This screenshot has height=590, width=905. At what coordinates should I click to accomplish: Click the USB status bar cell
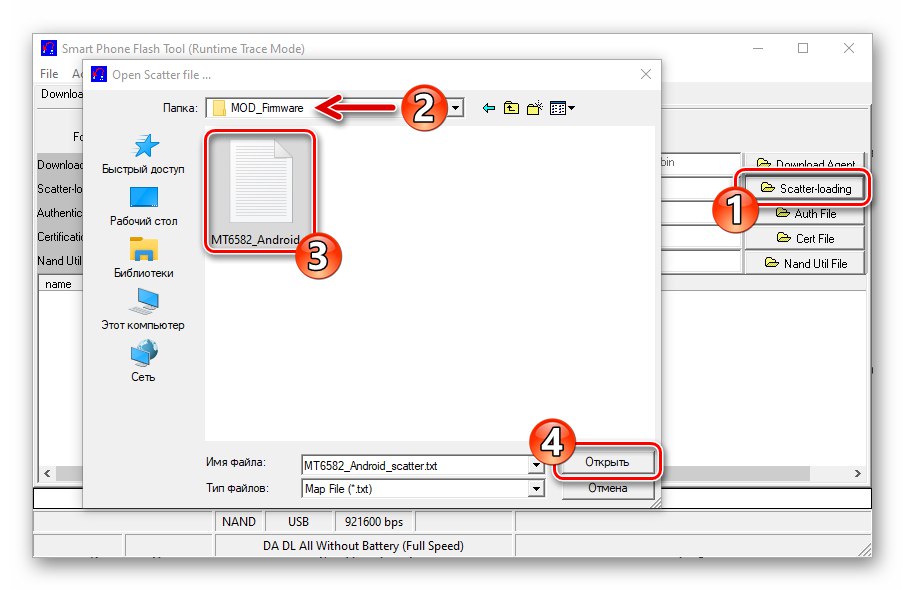click(x=298, y=522)
